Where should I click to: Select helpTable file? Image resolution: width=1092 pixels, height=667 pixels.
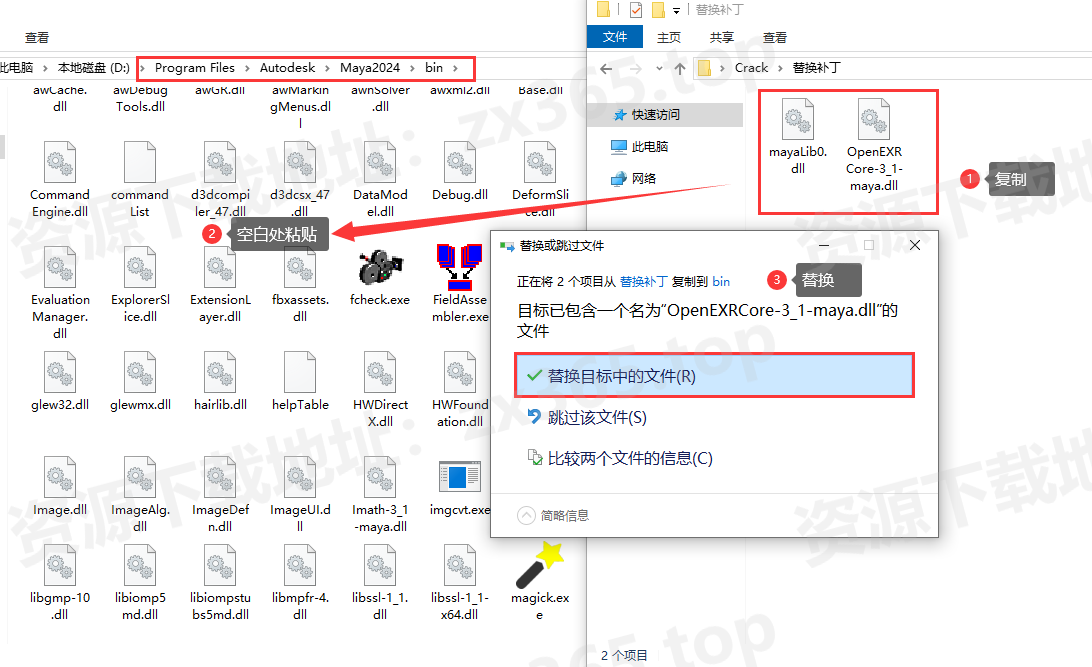point(300,381)
